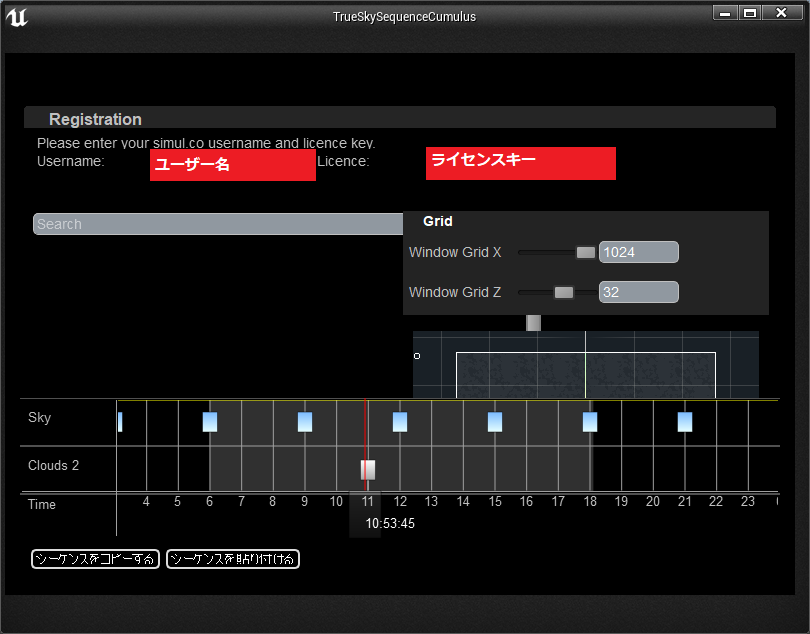Click the Sky track label

[x=39, y=417]
